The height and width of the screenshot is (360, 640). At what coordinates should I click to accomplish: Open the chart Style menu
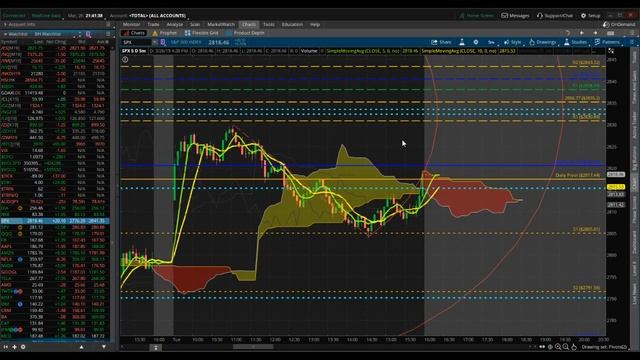pos(512,42)
